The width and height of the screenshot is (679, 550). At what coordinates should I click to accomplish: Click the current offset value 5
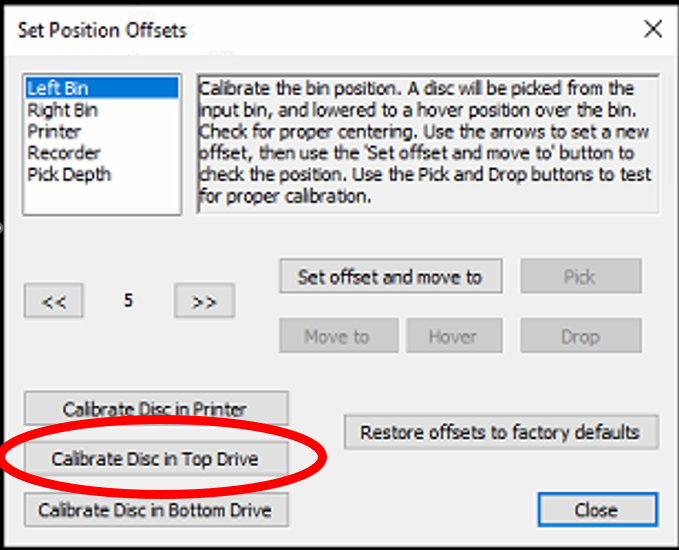[x=128, y=301]
